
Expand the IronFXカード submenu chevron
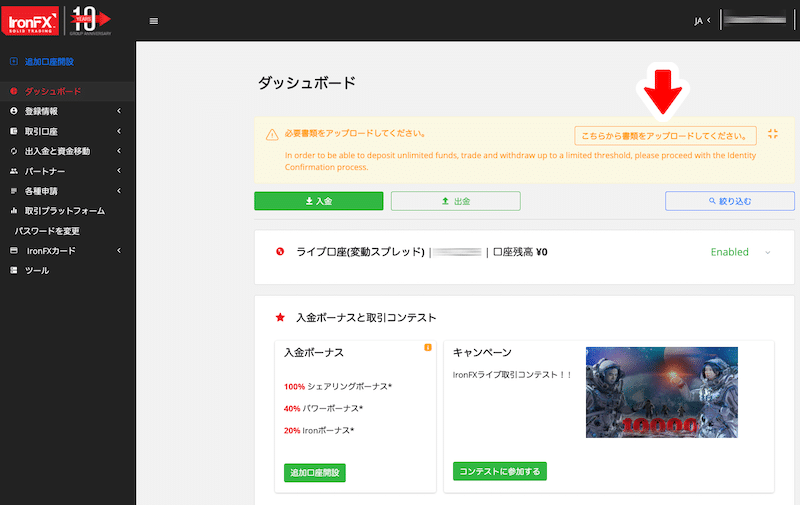click(119, 250)
